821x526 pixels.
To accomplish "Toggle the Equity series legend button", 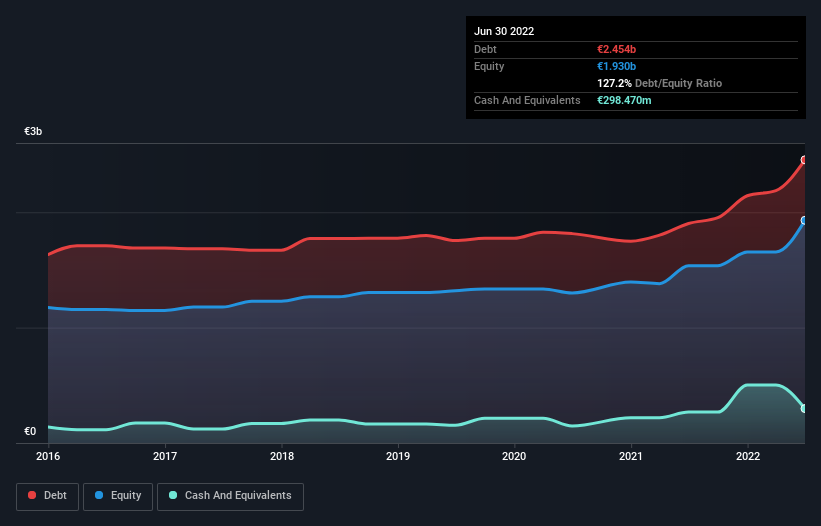I will pos(118,496).
